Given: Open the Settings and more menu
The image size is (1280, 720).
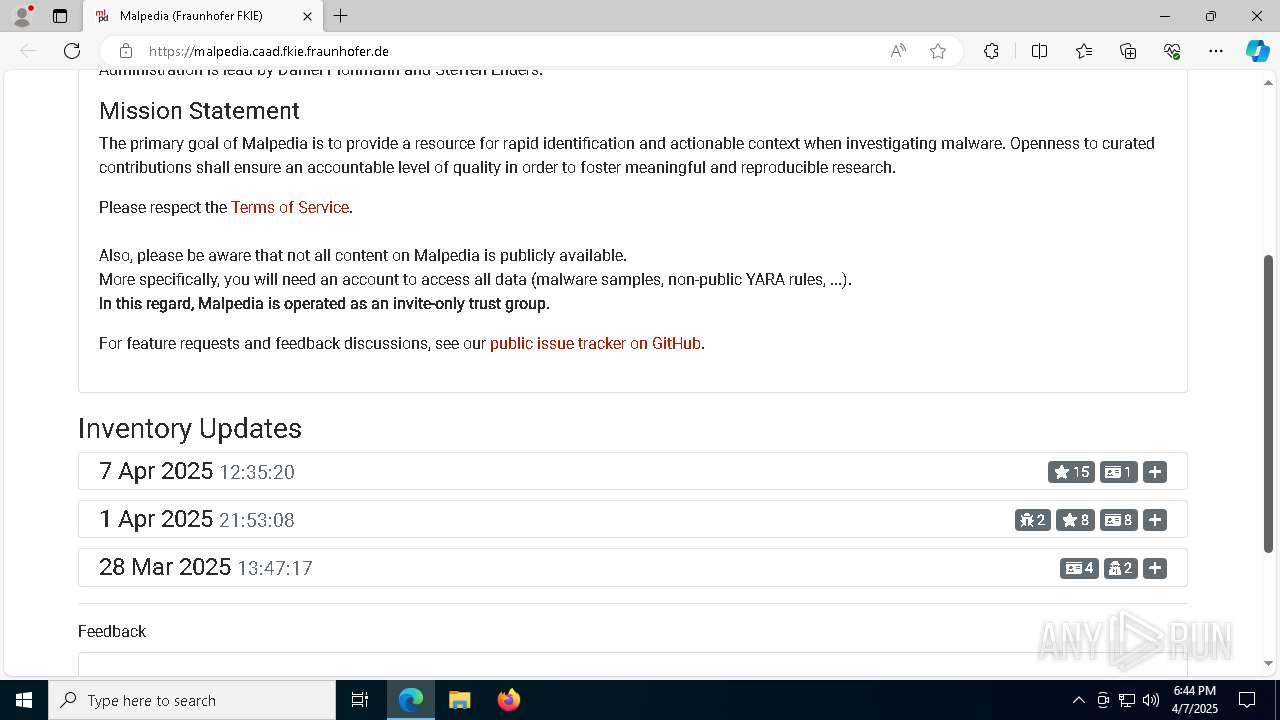Looking at the screenshot, I should [1216, 51].
